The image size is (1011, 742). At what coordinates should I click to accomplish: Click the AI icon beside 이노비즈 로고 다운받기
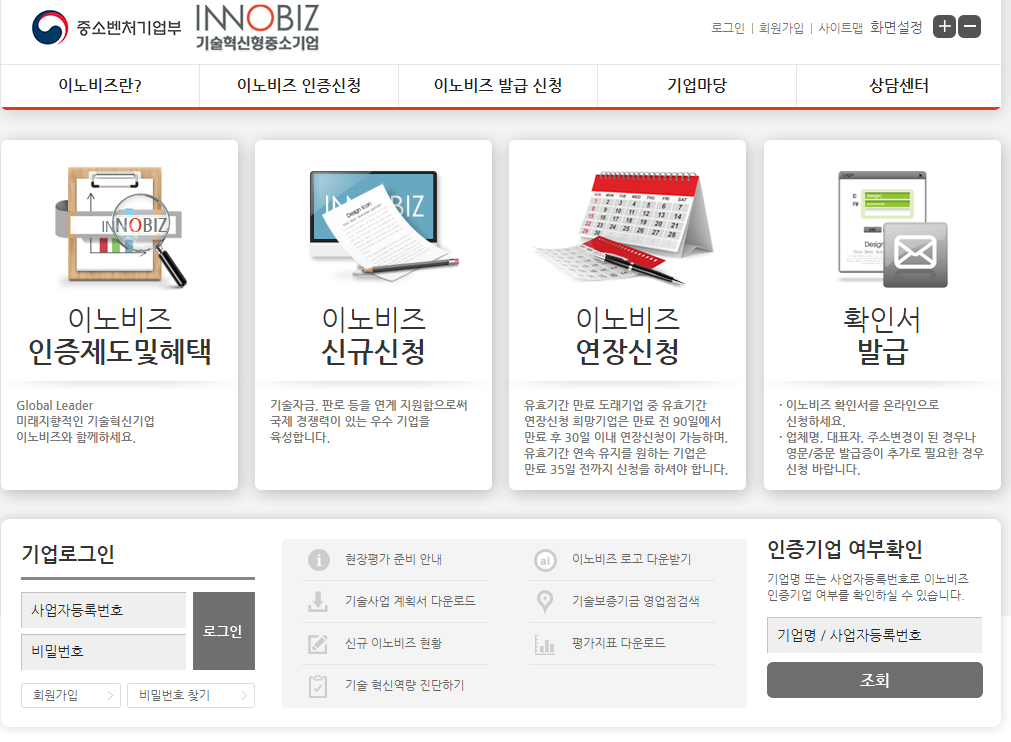(x=545, y=560)
